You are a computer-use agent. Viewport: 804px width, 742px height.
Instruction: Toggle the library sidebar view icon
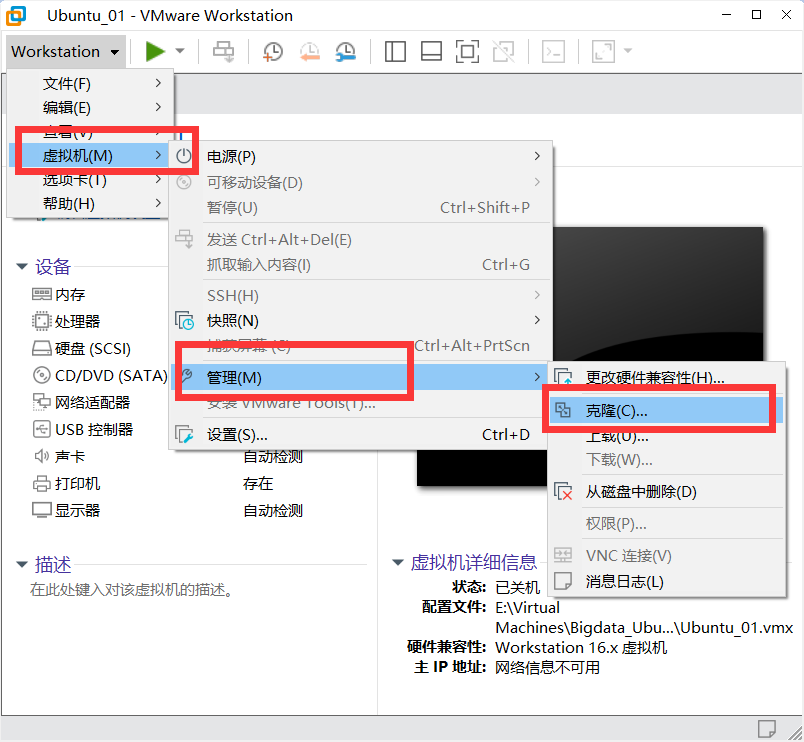pyautogui.click(x=395, y=51)
